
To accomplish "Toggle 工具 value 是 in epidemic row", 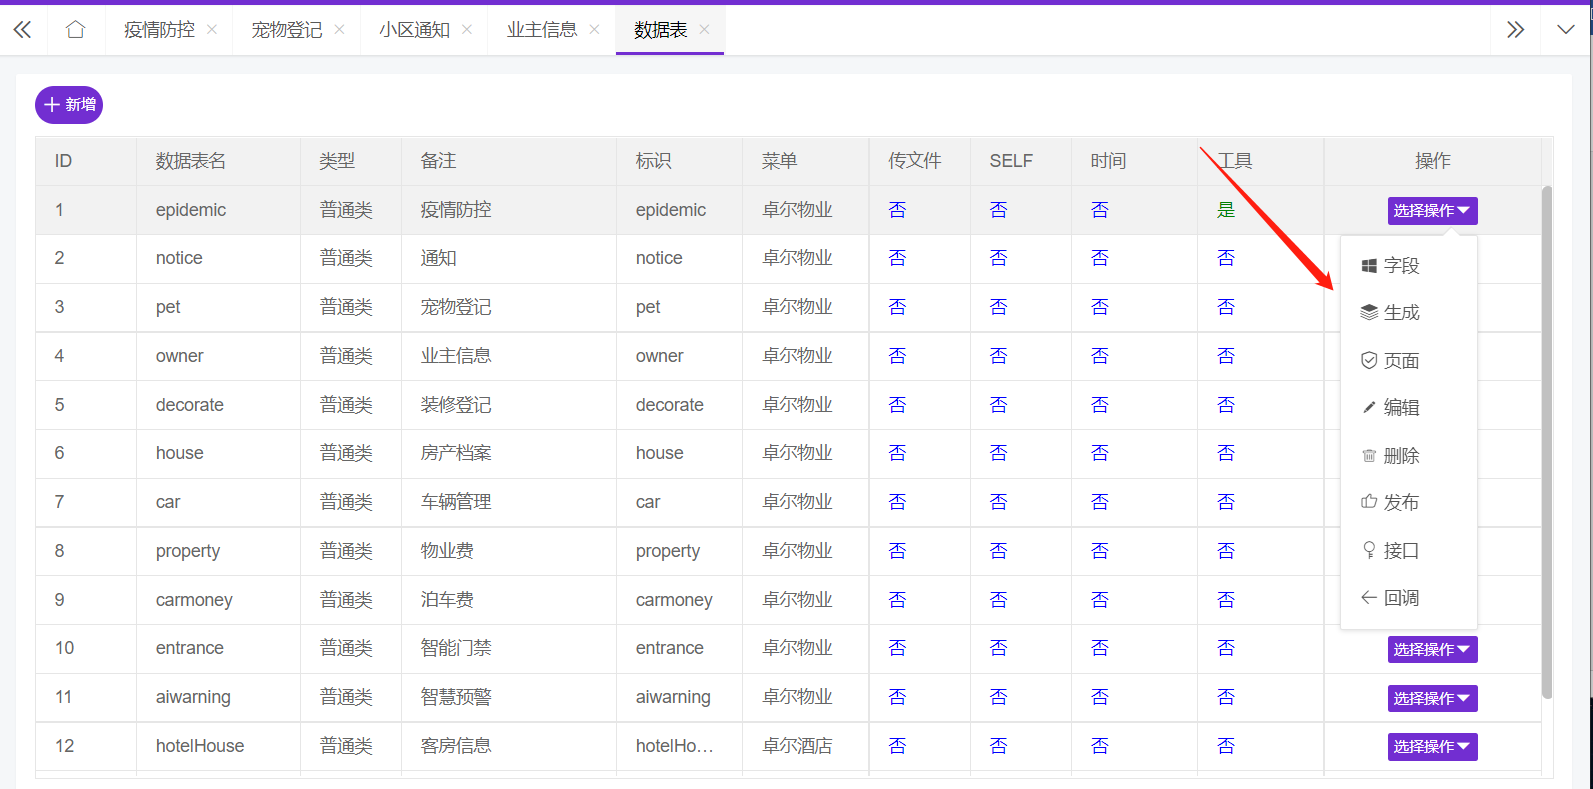I will click(1226, 210).
